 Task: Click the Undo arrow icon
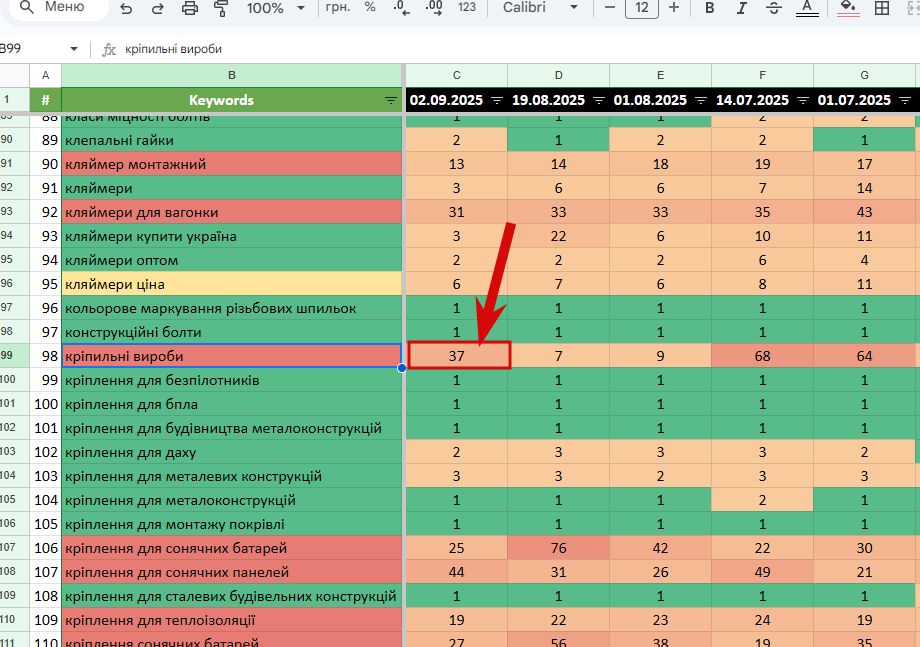pos(126,8)
